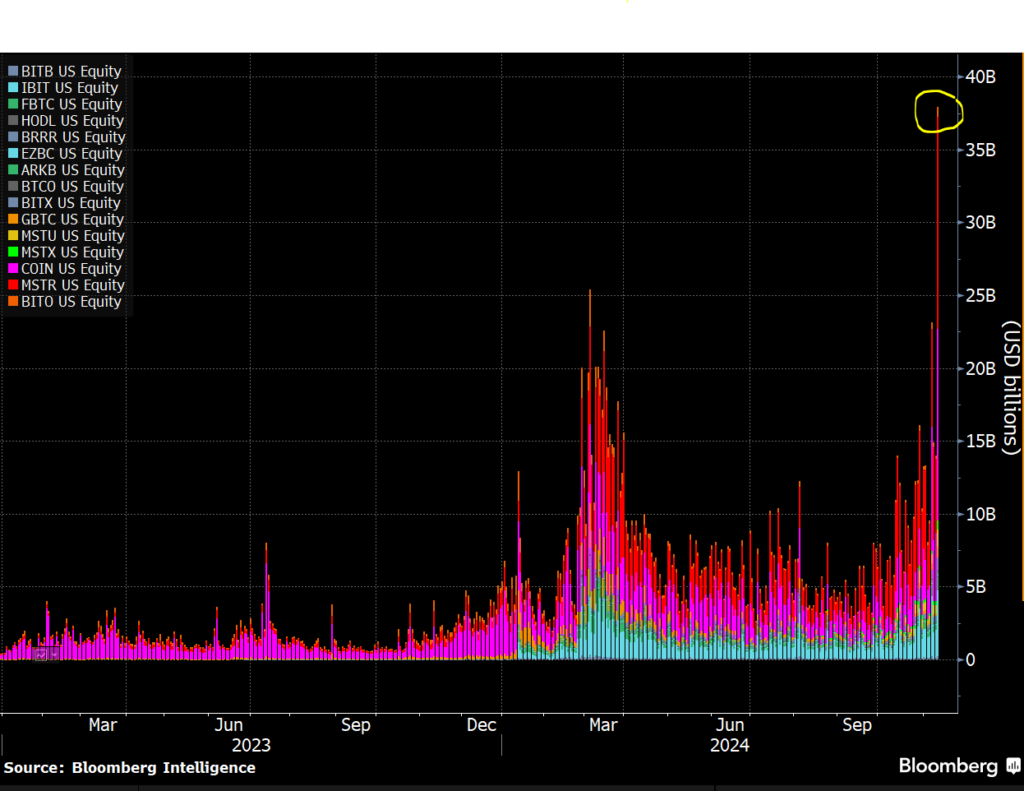The width and height of the screenshot is (1024, 791).
Task: Select the ARKB US Equity legend label
Action: coord(72,170)
